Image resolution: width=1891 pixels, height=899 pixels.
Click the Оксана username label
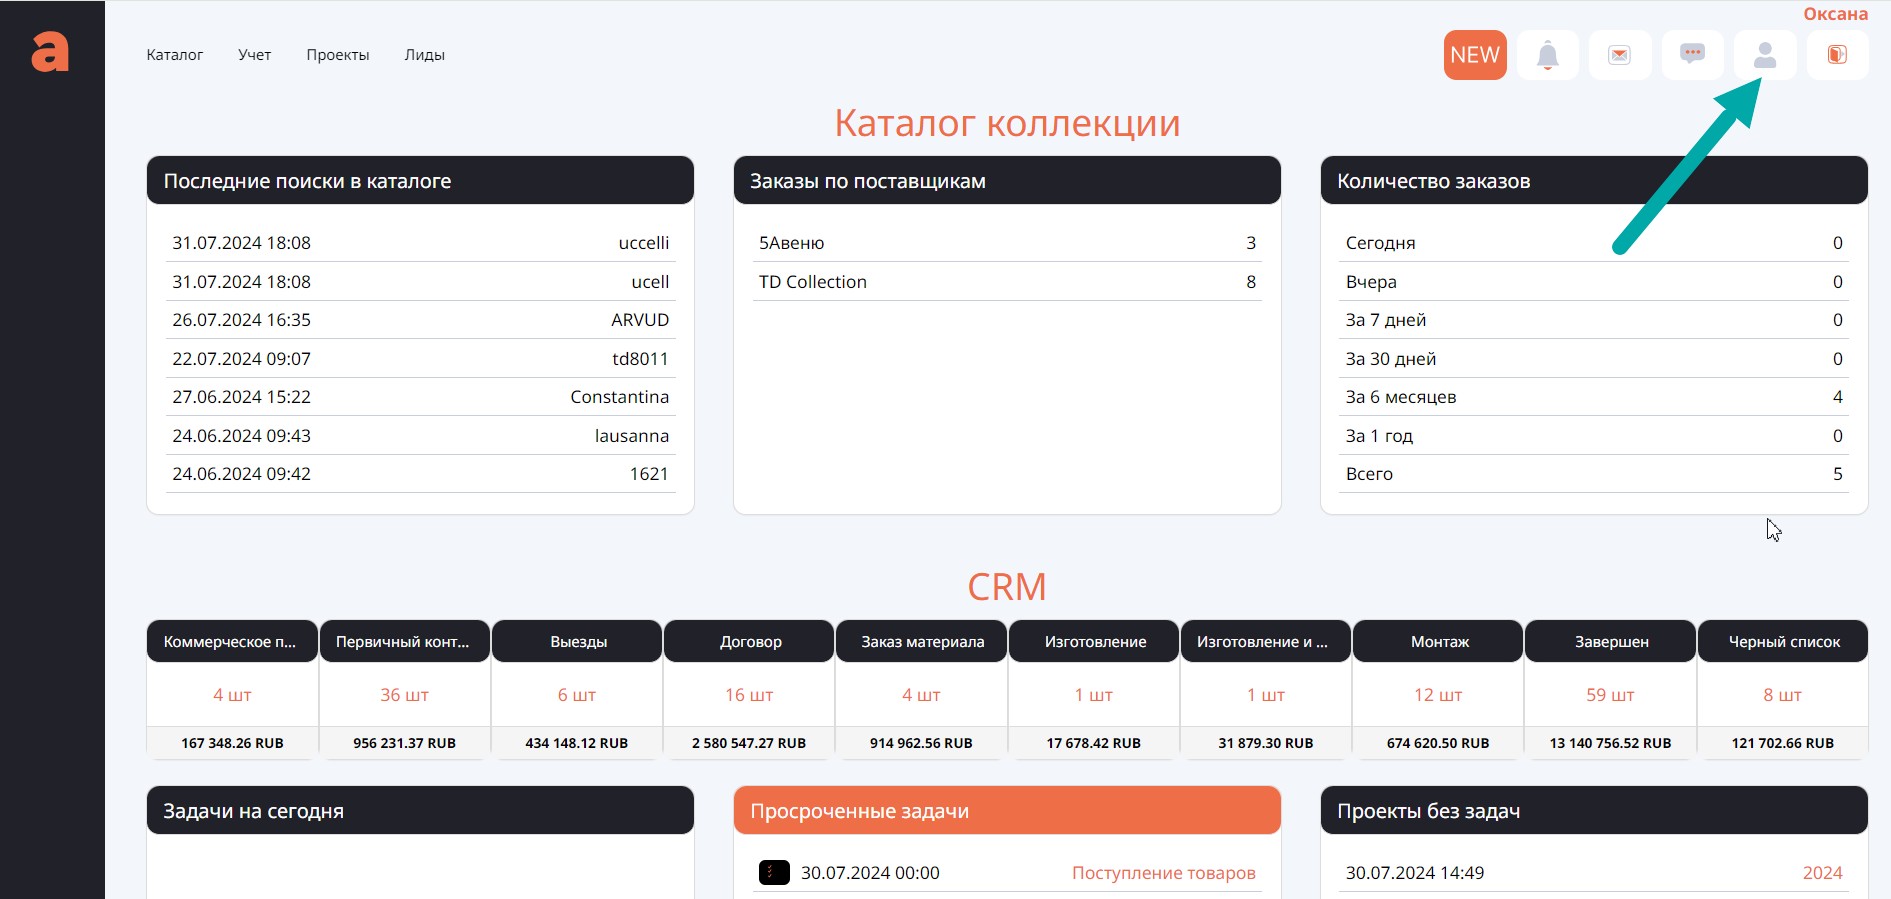point(1835,14)
